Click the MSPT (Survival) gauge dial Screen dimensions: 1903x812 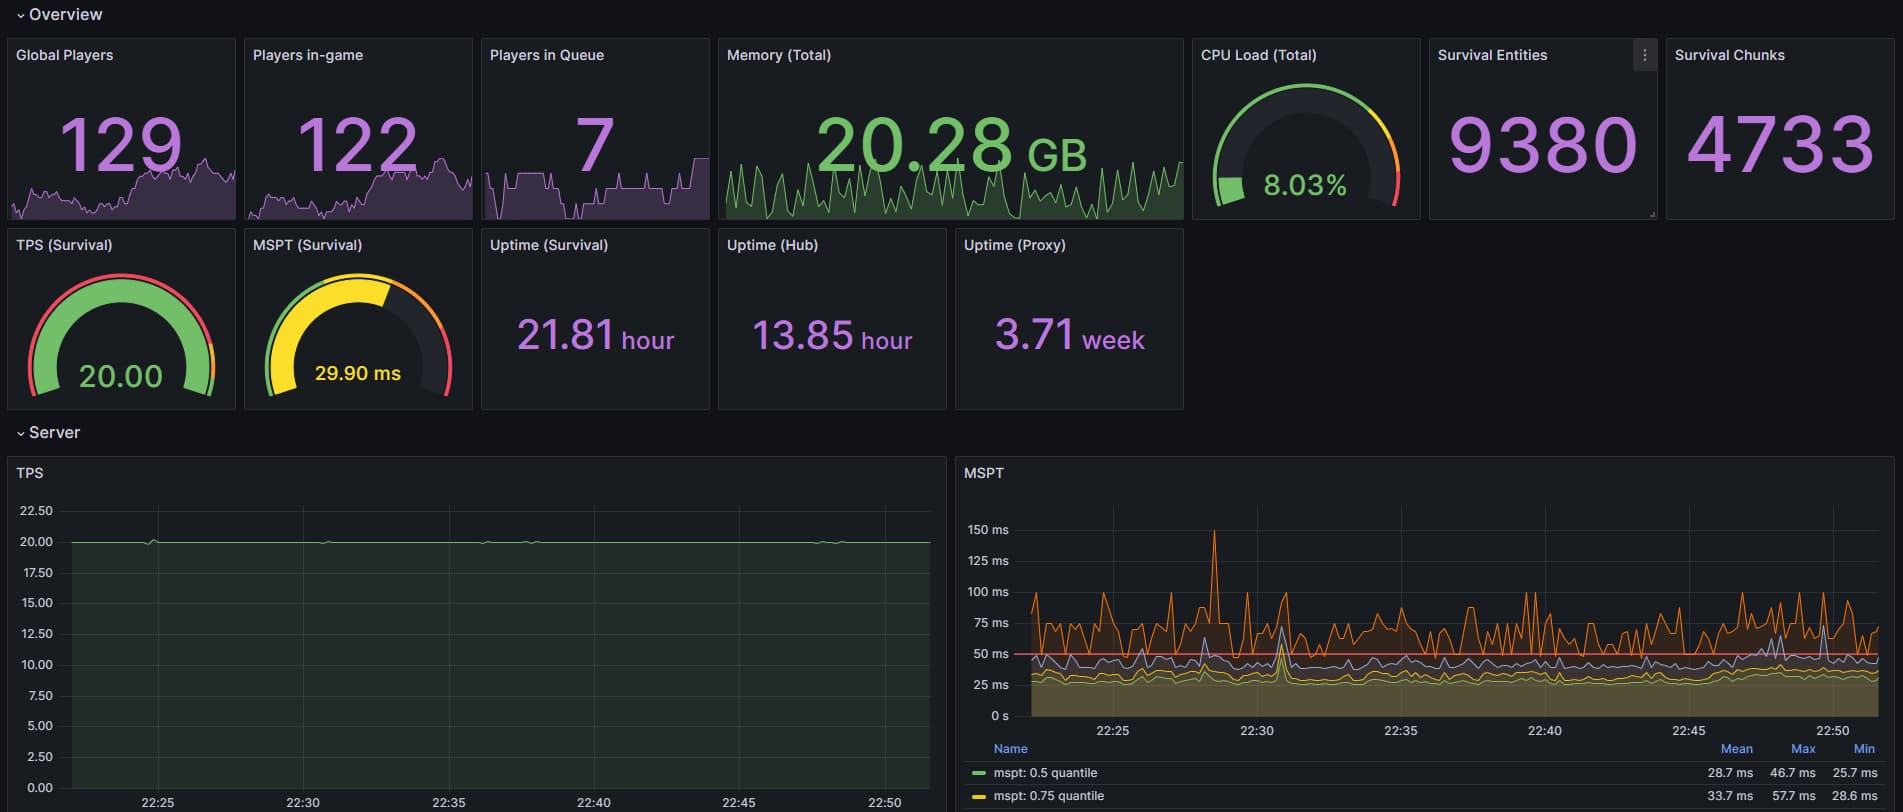(358, 338)
